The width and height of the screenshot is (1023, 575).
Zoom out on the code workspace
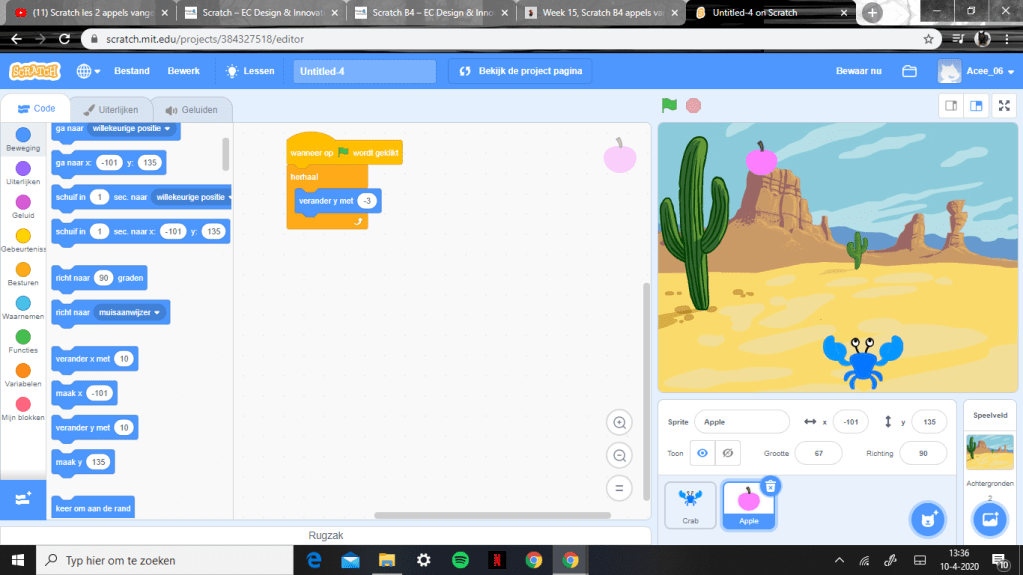click(x=619, y=455)
